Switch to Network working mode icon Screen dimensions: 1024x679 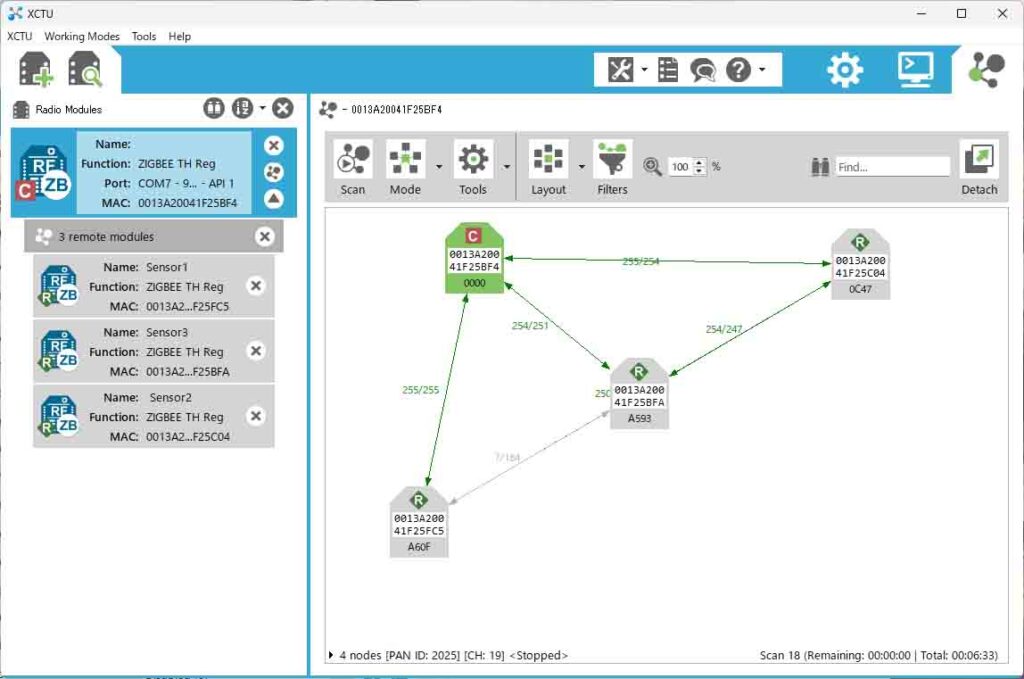pyautogui.click(x=986, y=70)
